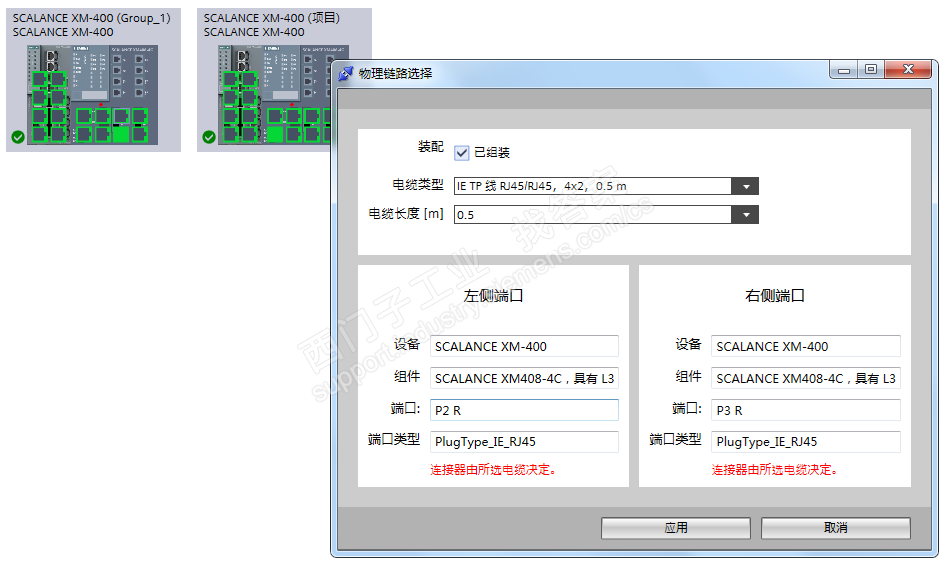Viewport: 944px width, 565px height.
Task: Click the 左侧端口 heading
Action: click(x=493, y=296)
